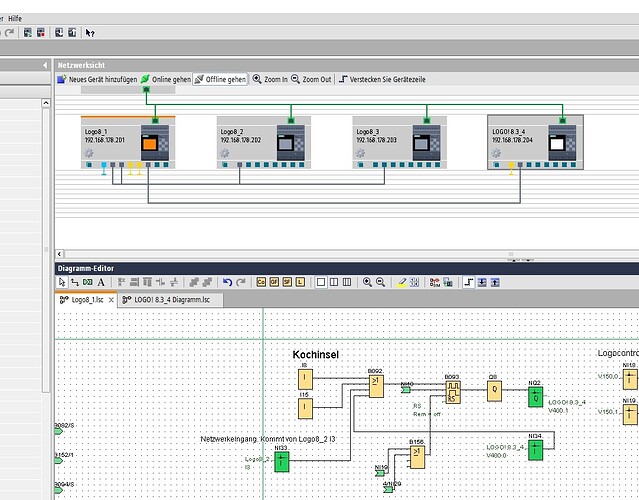The height and width of the screenshot is (500, 639).
Task: Click the bring to front icon
Action: pos(194,282)
